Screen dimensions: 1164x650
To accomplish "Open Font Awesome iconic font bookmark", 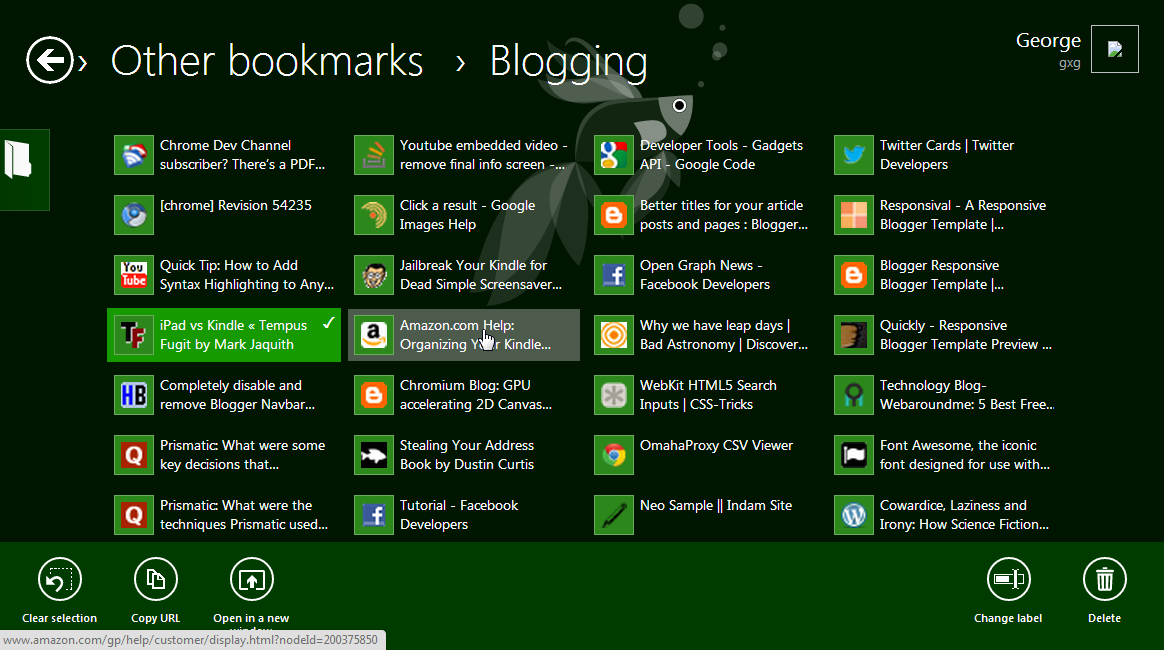I will pyautogui.click(x=957, y=455).
